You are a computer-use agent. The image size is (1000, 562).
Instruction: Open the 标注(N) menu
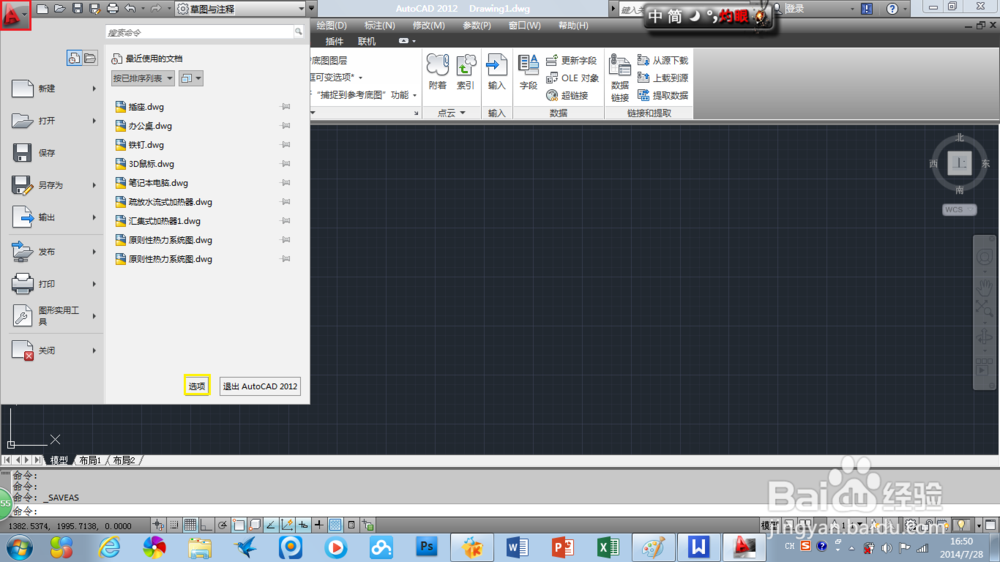[379, 26]
